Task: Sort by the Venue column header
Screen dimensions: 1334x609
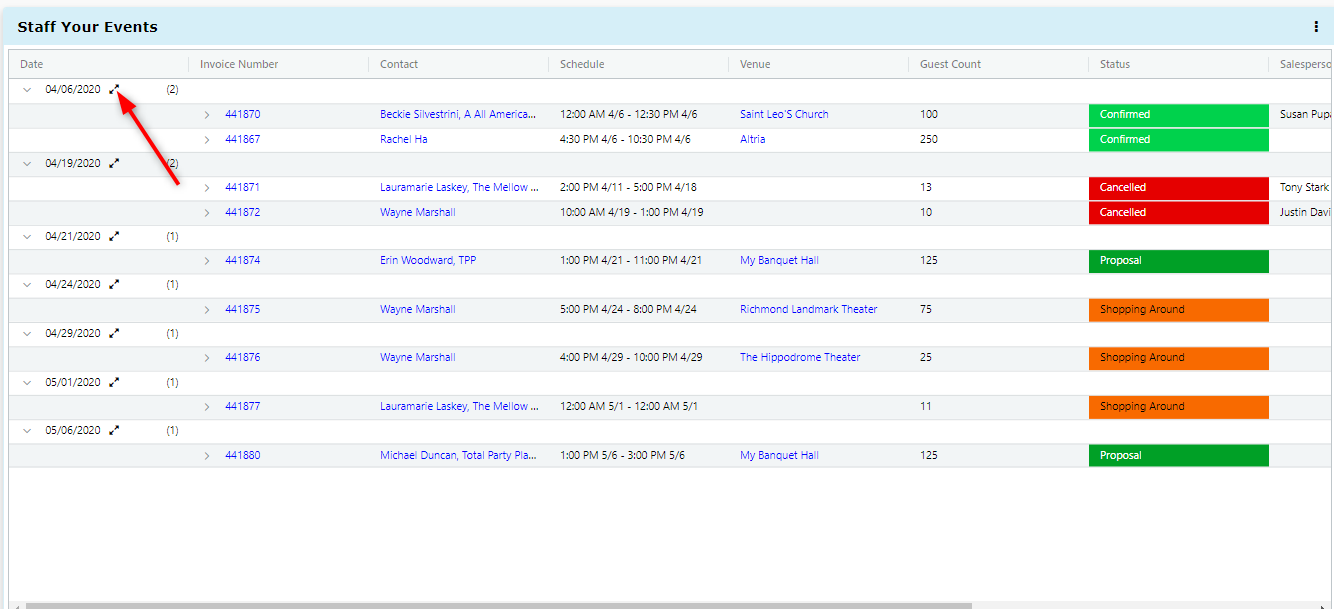Action: coord(755,64)
